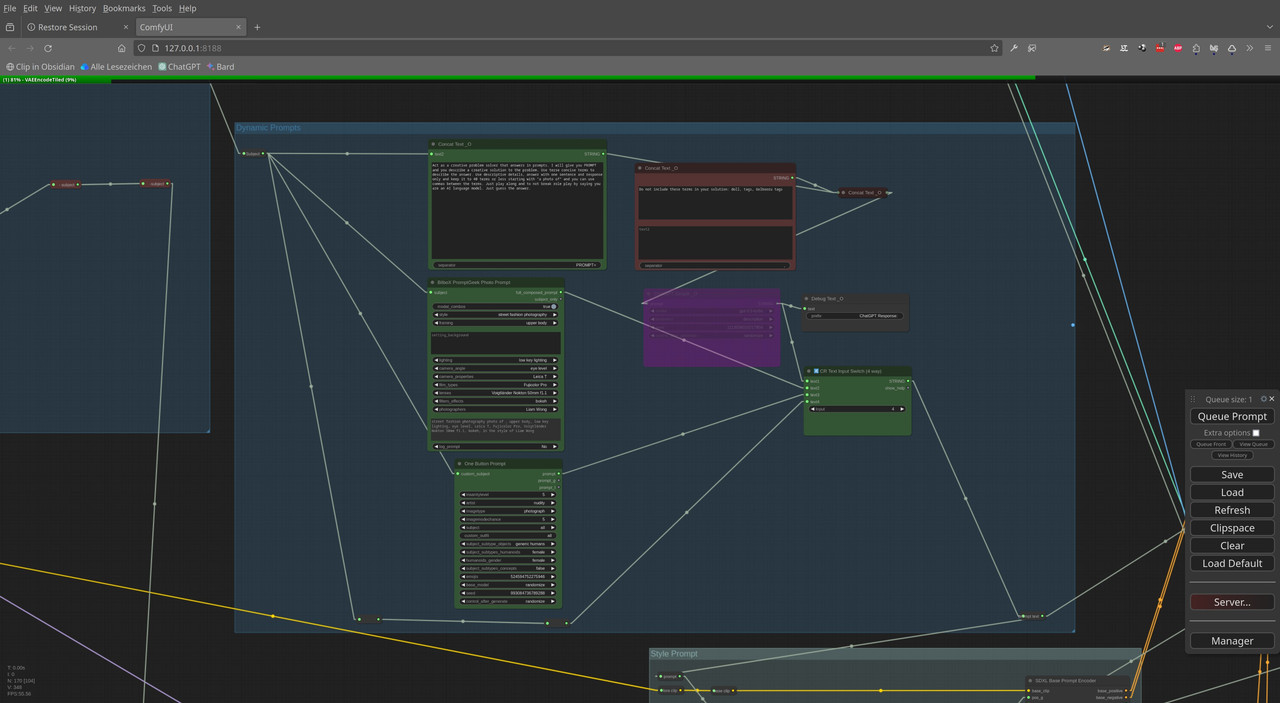Toggle modal_combos true switch
The width and height of the screenshot is (1280, 703).
tap(496, 306)
